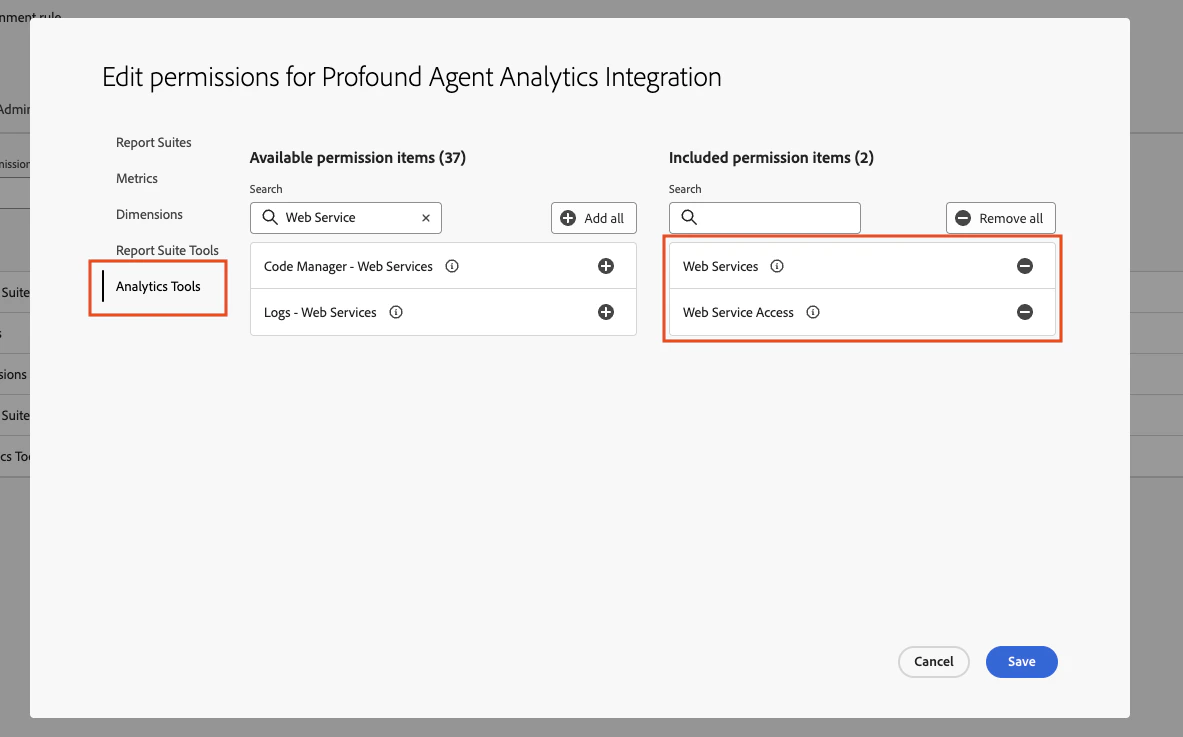Viewport: 1183px width, 737px height.
Task: Show info for Logs - Web Services
Action: (x=396, y=312)
